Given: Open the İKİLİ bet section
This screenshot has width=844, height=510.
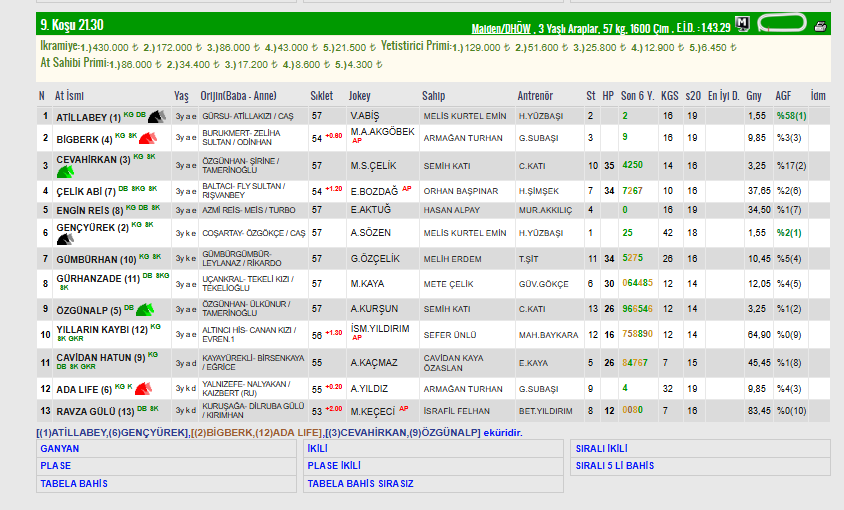Looking at the screenshot, I should click(x=318, y=449).
